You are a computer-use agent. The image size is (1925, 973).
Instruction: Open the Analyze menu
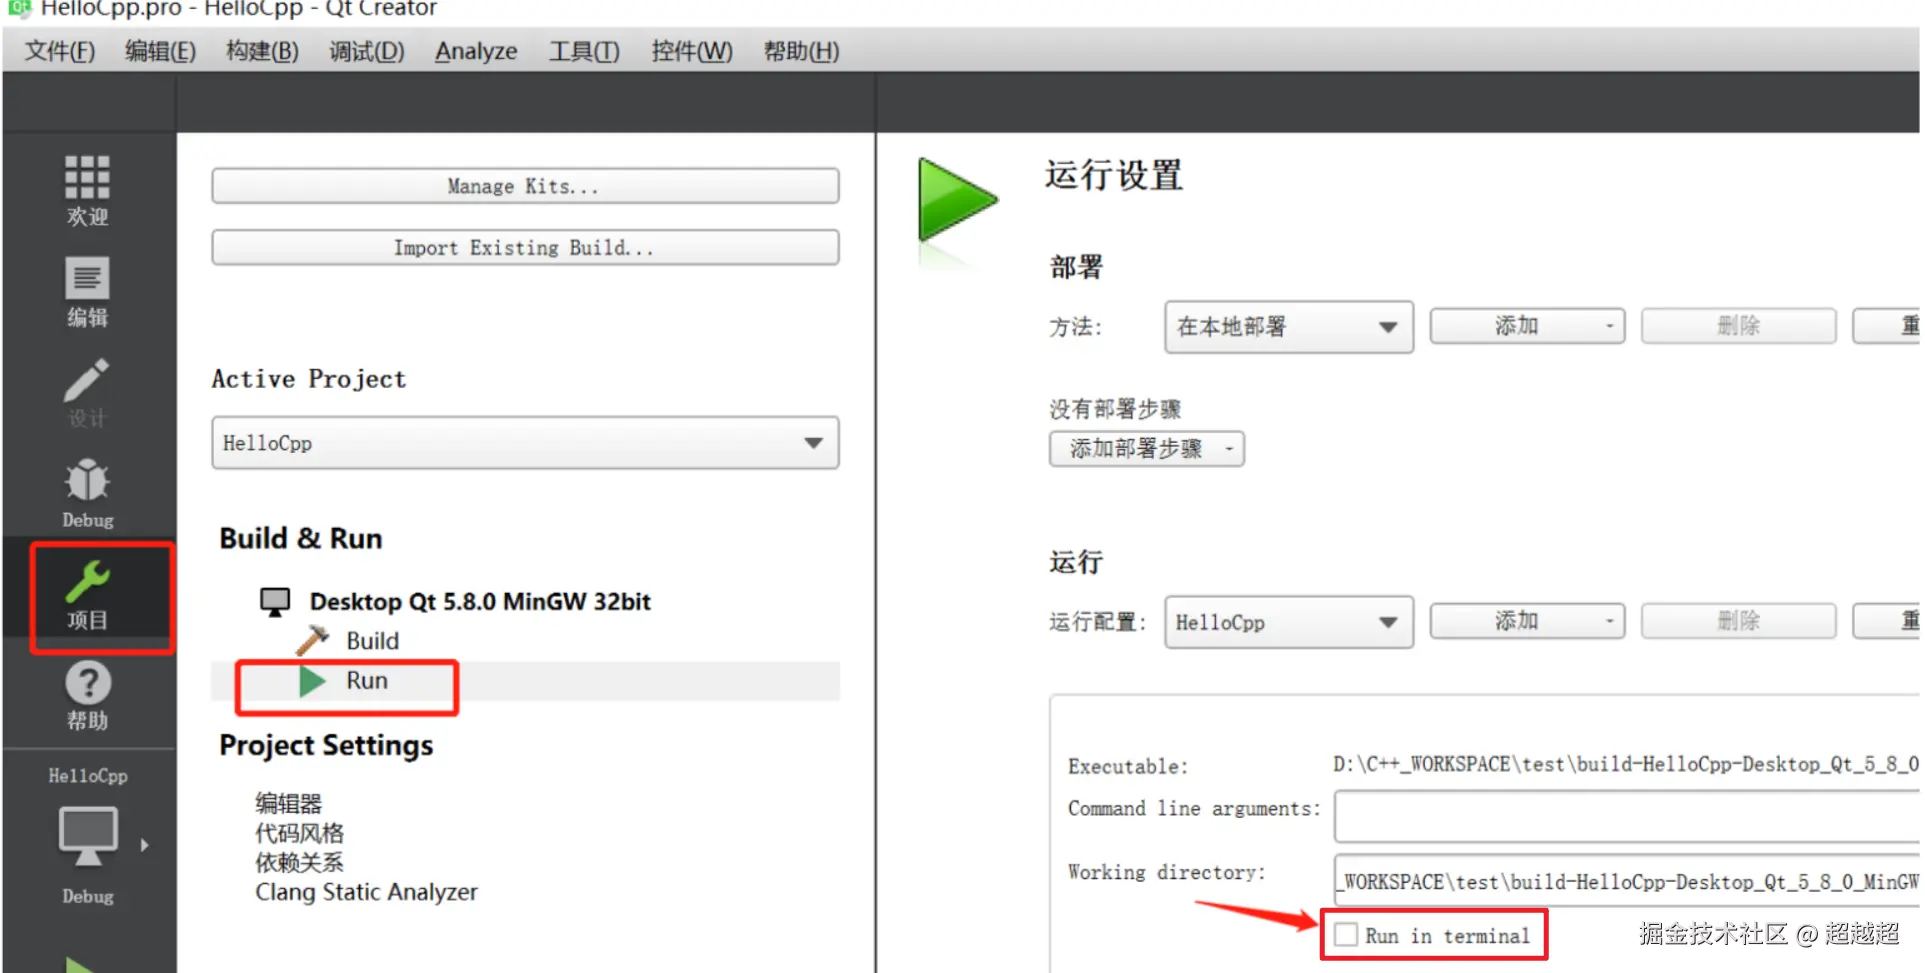pyautogui.click(x=476, y=51)
